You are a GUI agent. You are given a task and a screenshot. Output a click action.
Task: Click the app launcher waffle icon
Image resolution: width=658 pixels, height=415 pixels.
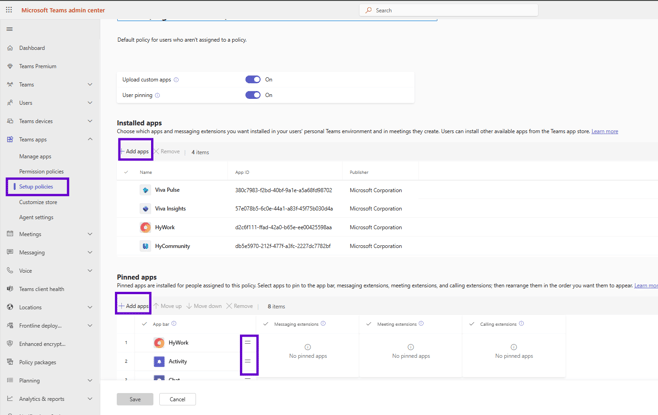pos(9,10)
